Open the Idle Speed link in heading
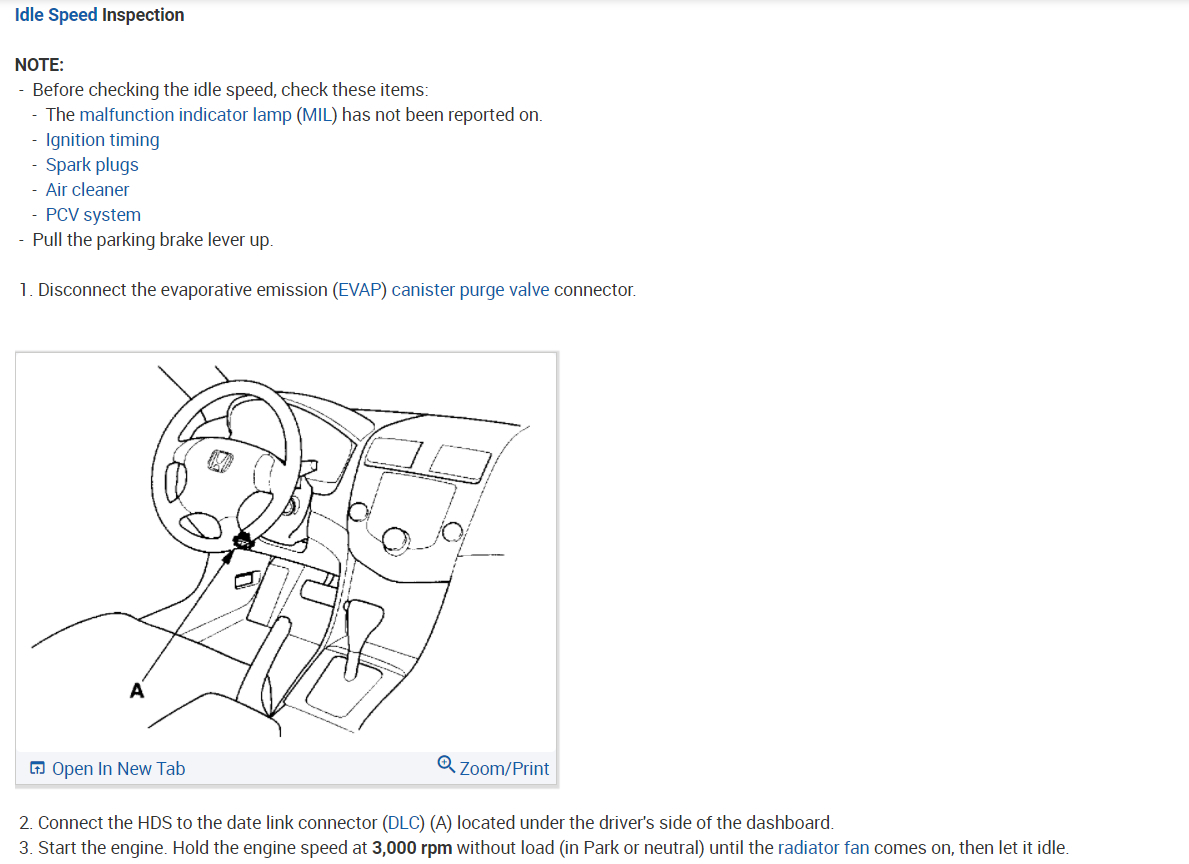 56,15
